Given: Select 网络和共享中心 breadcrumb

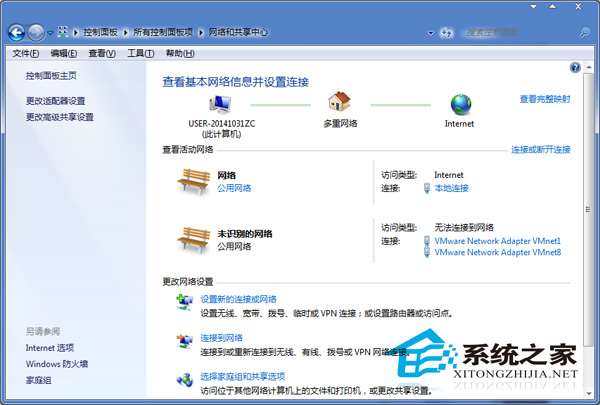Looking at the screenshot, I should coord(238,33).
